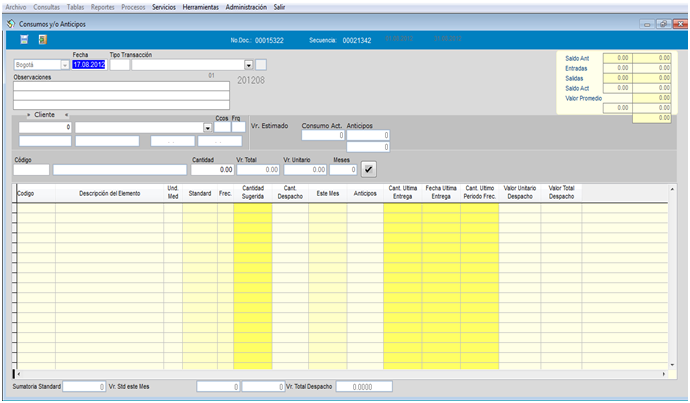Click the third Observaciones text line

coord(121,105)
